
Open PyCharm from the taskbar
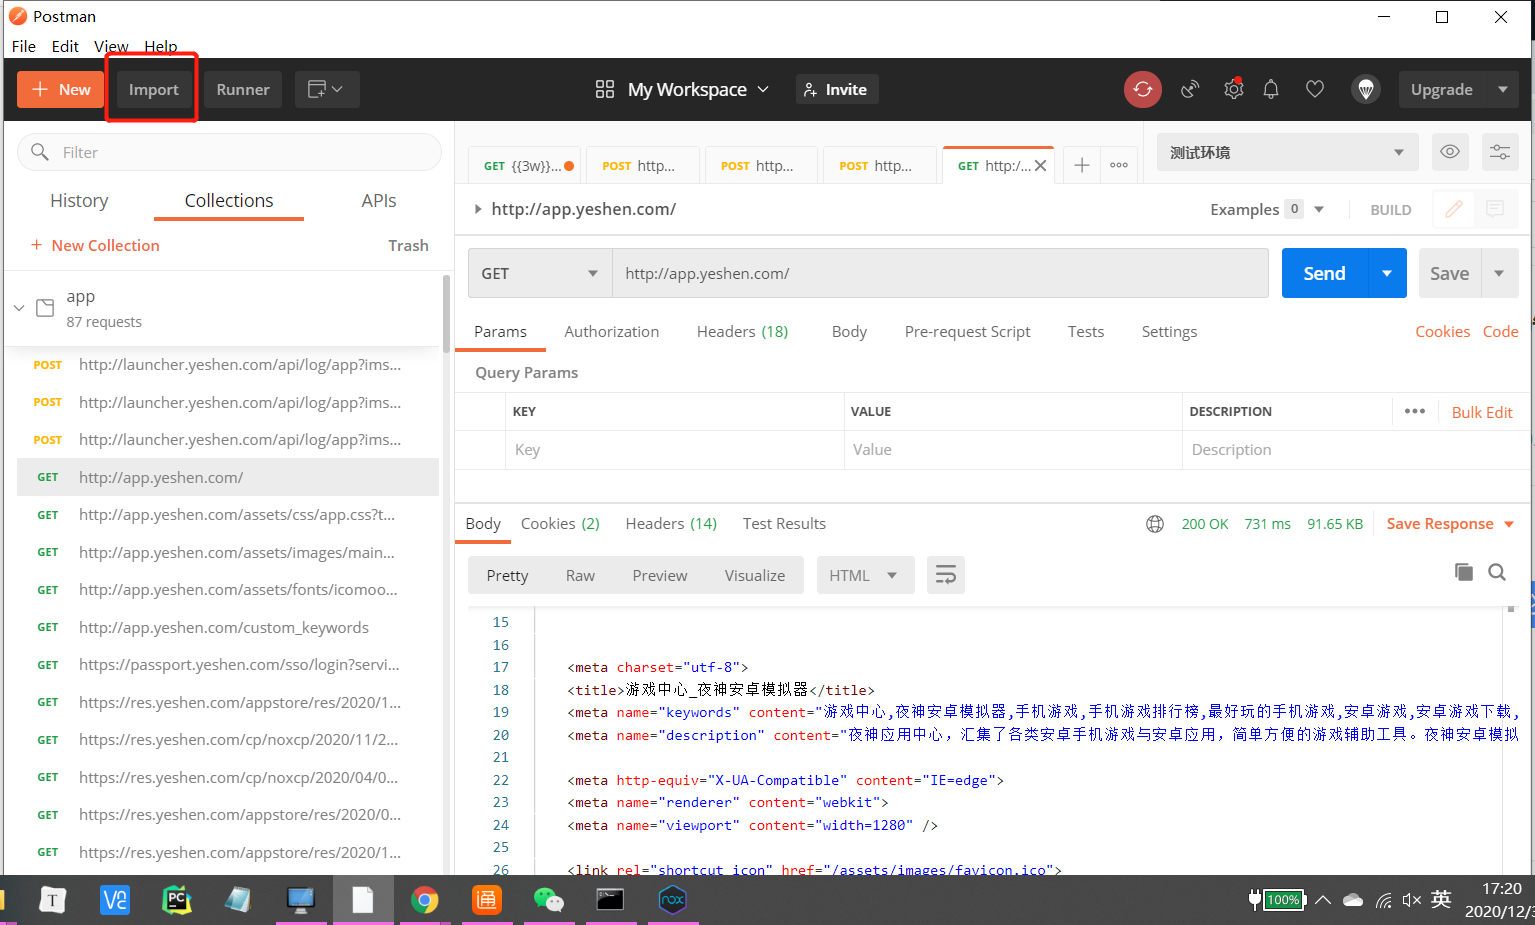coord(177,900)
